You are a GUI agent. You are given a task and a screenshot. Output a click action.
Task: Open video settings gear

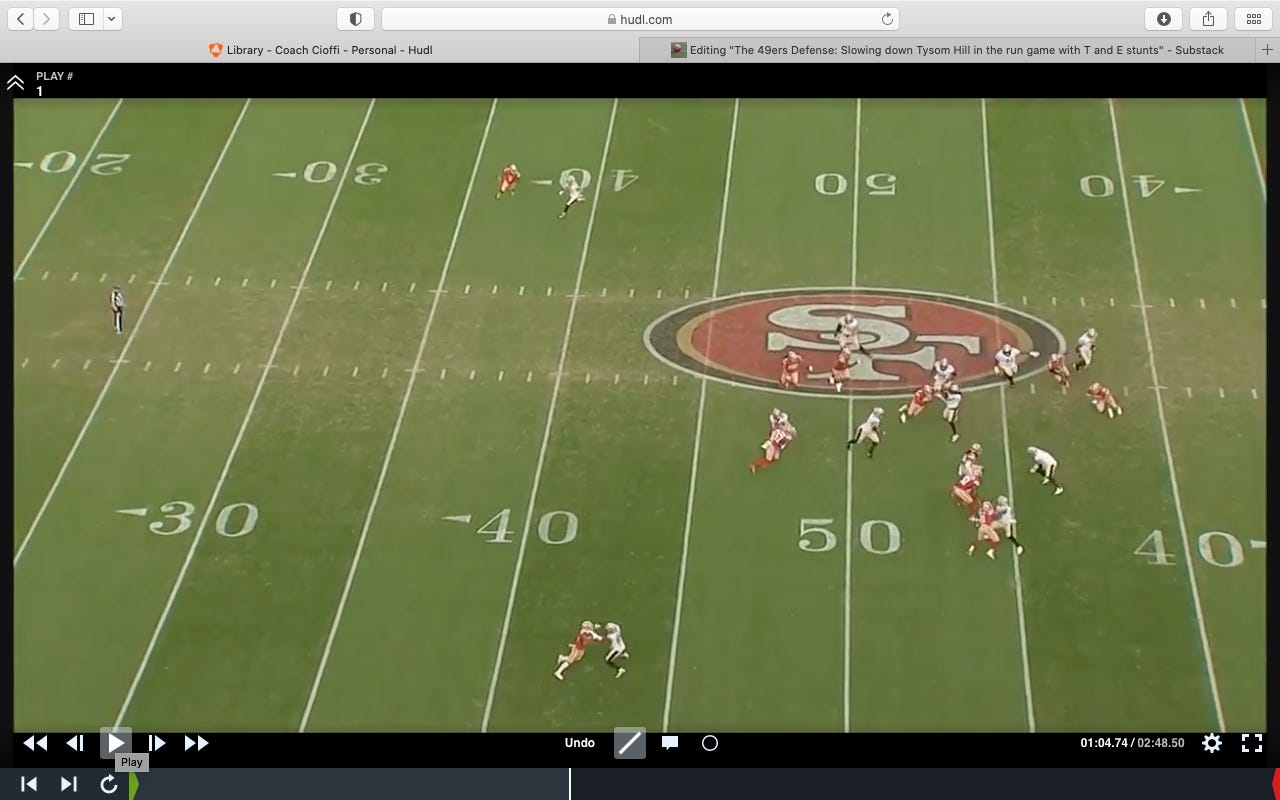tap(1212, 743)
